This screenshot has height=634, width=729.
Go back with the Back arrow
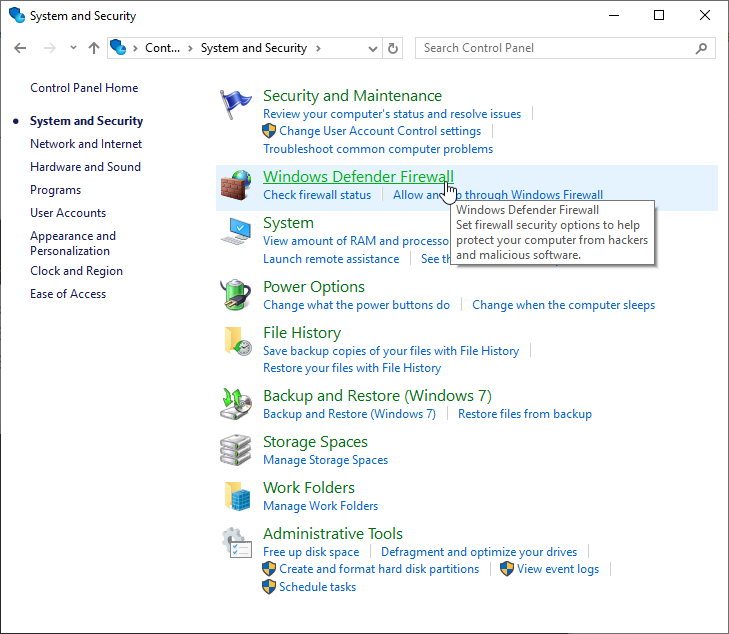[20, 48]
